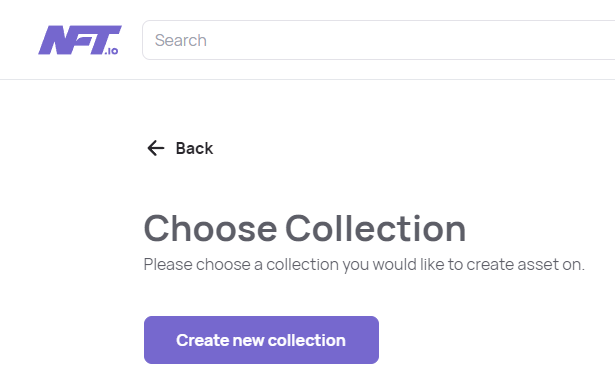This screenshot has height=384, width=615.
Task: Start a new collection with the purple button
Action: (261, 340)
